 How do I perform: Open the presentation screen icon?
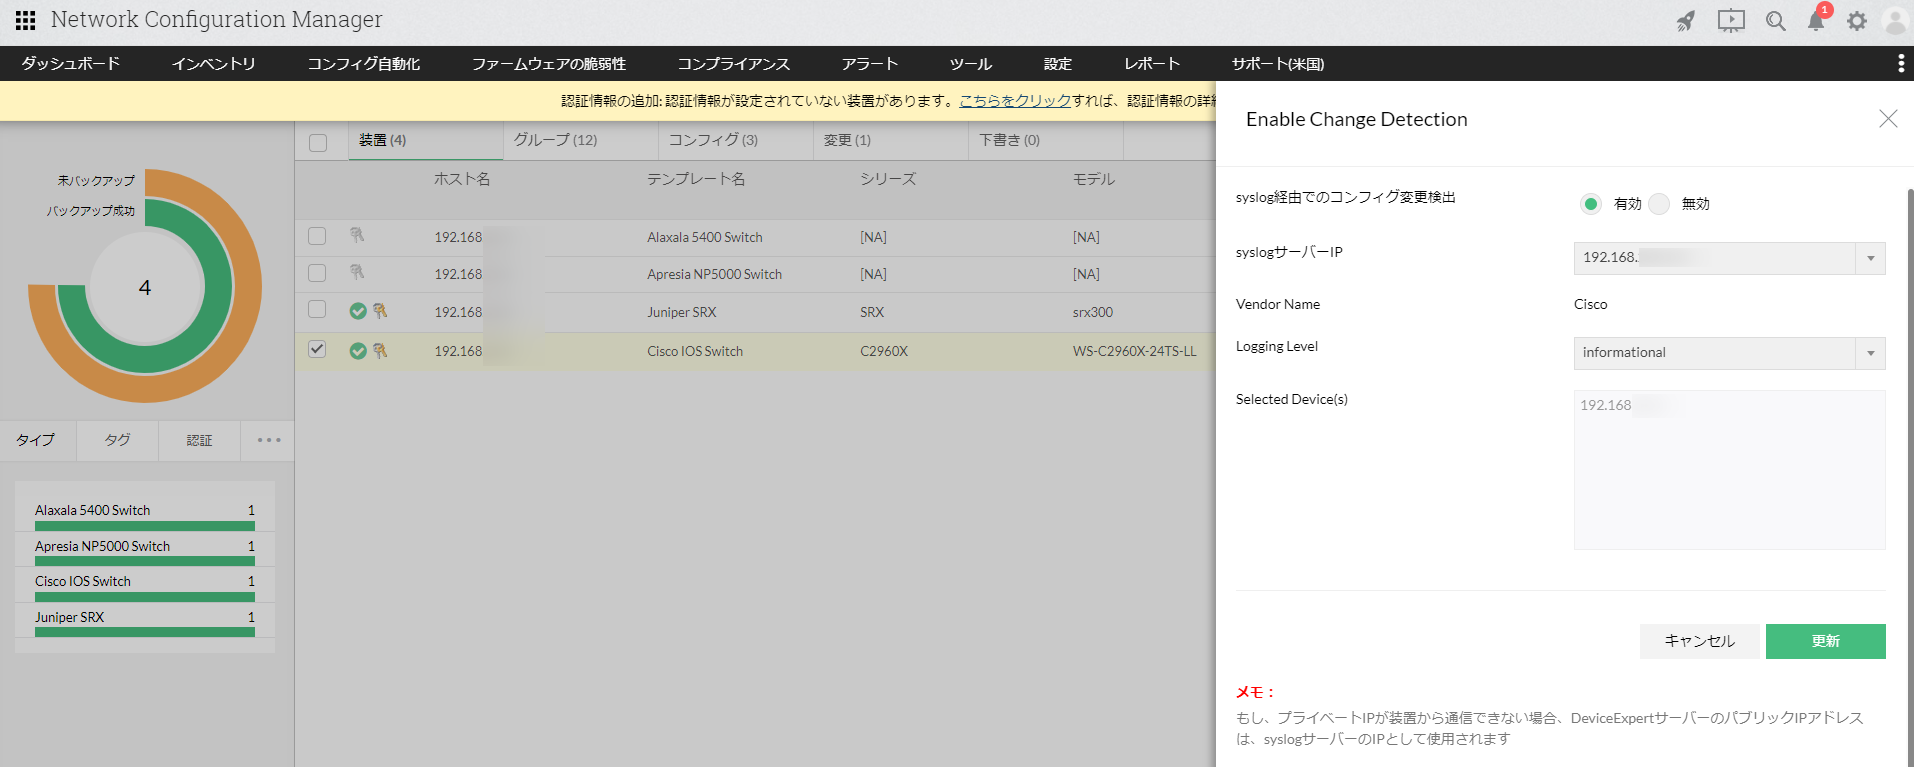coord(1731,21)
